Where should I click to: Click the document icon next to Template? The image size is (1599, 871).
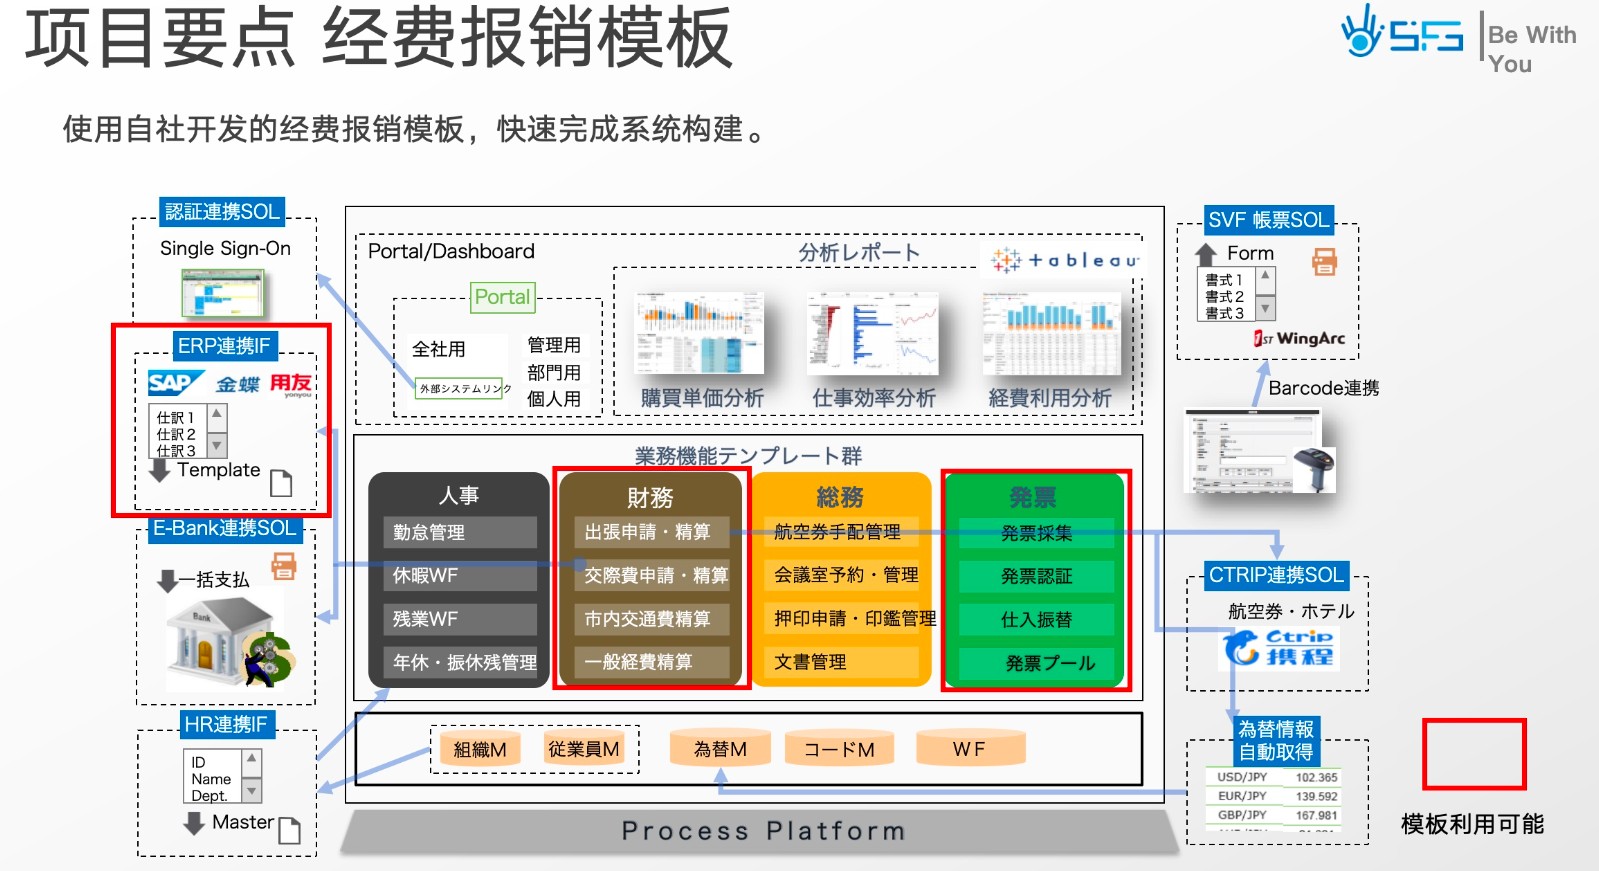click(281, 483)
